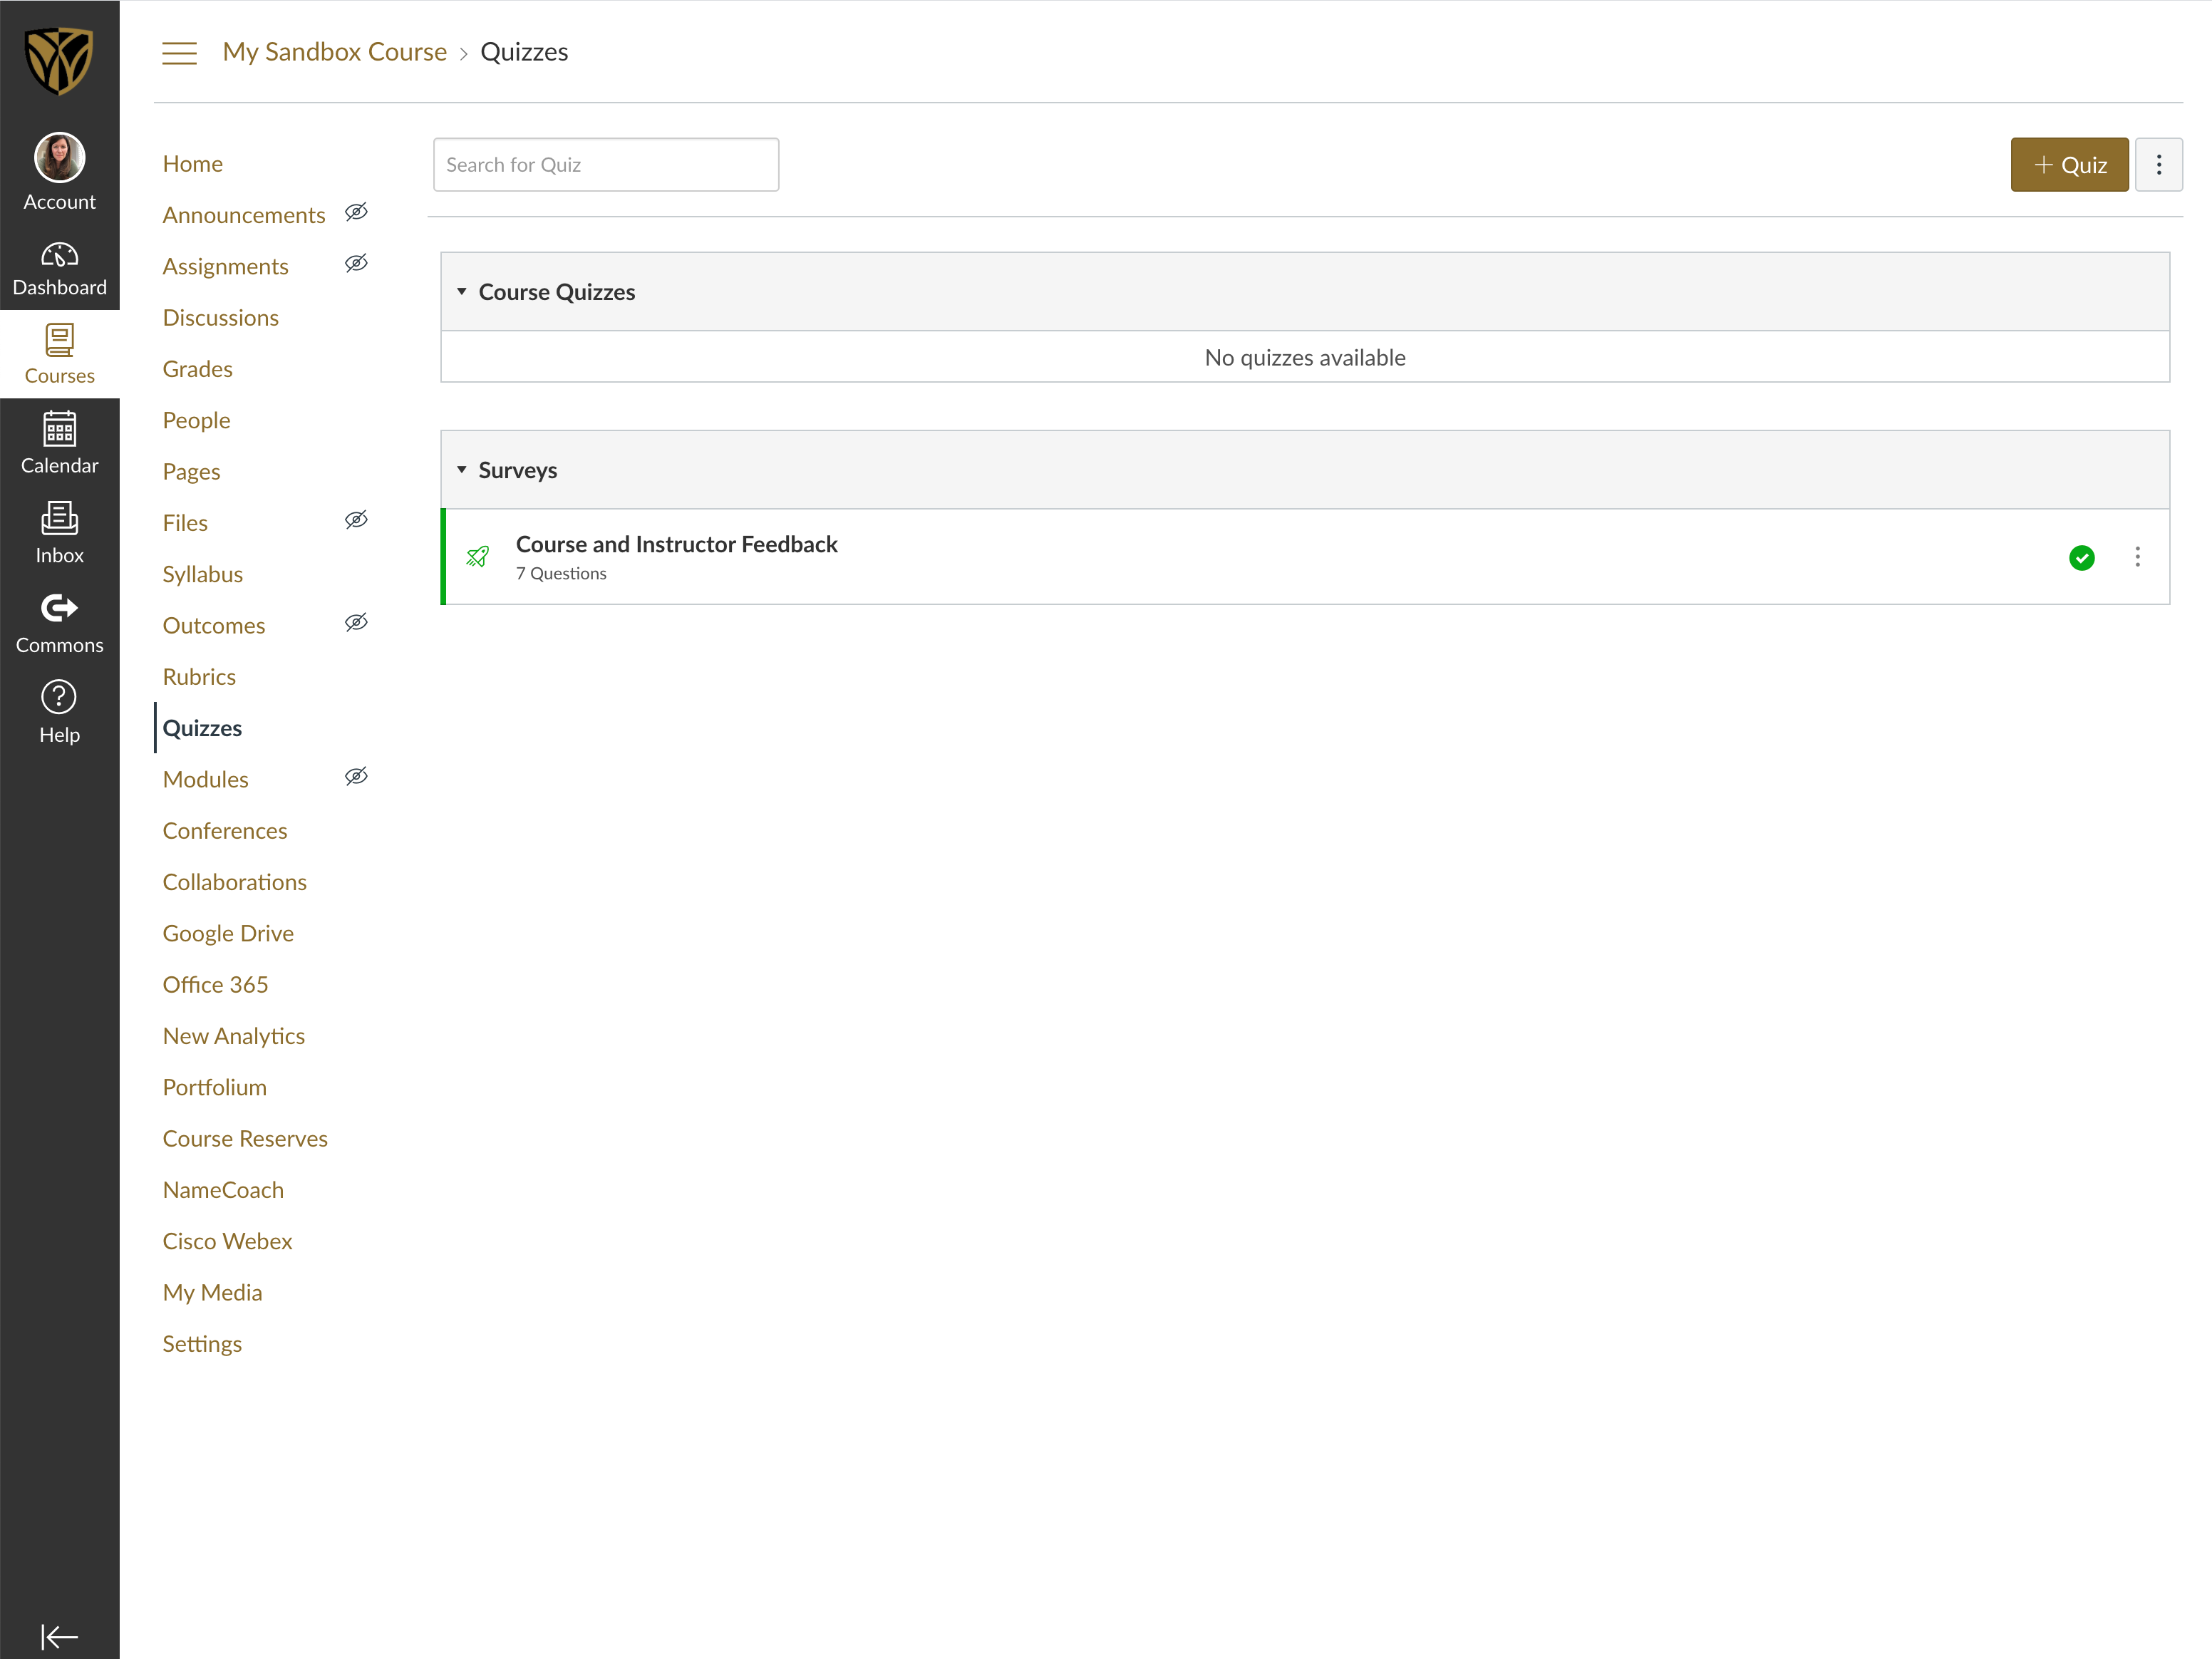Go to course Home
The height and width of the screenshot is (1659, 2212).
[193, 164]
